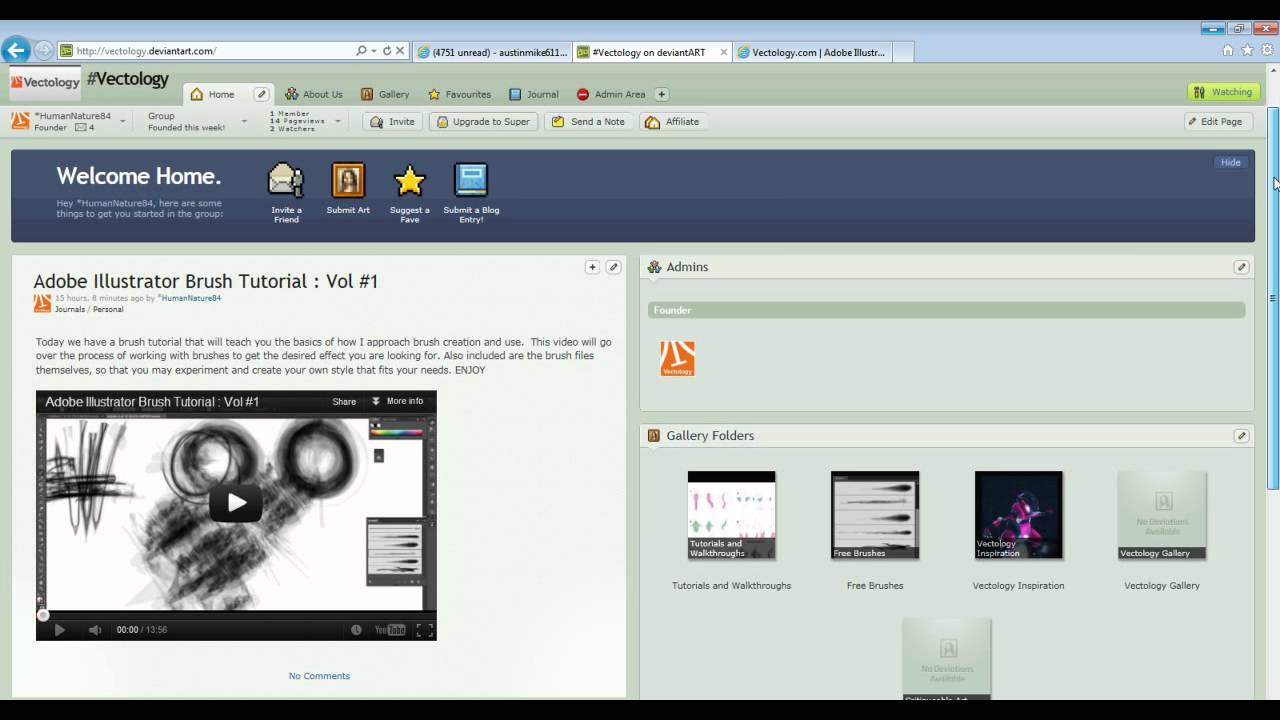
Task: Toggle video fullscreen icon
Action: click(x=424, y=630)
